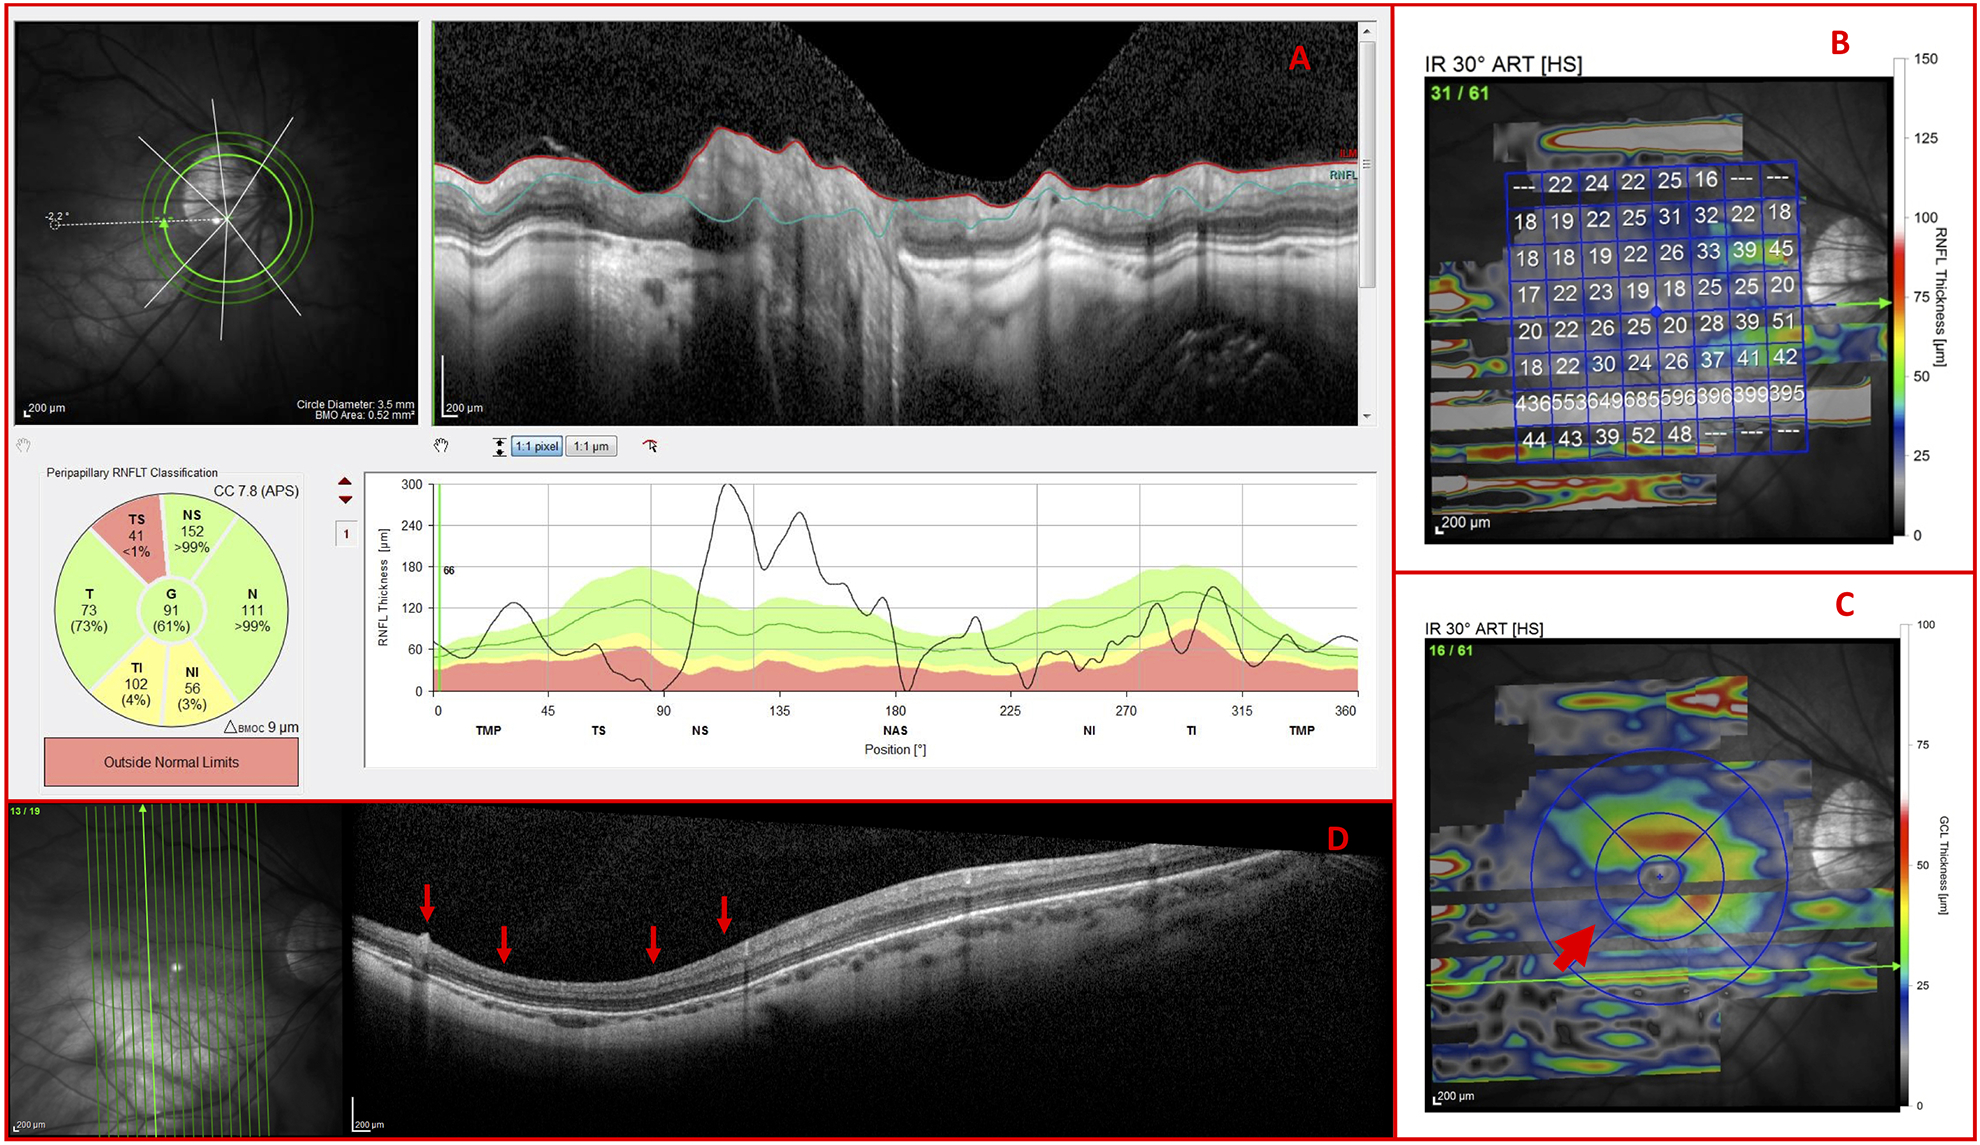This screenshot has width=1980, height=1145.
Task: Select the hand pan tool below the B-scan
Action: point(441,446)
